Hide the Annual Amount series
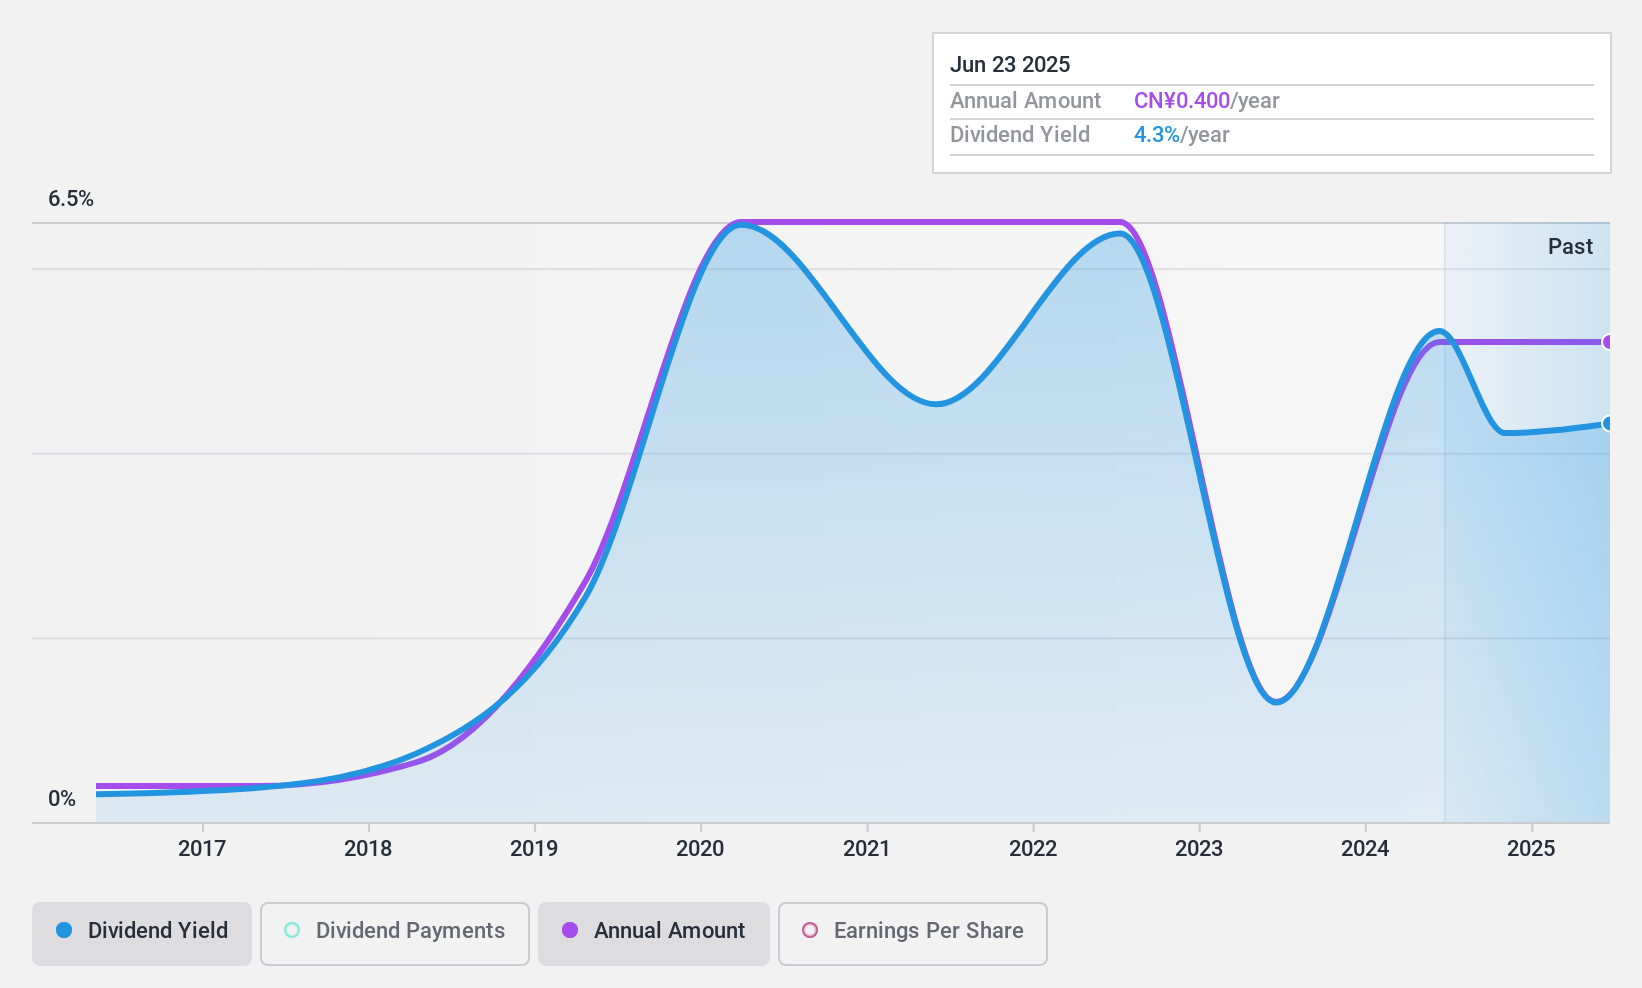Viewport: 1642px width, 988px height. click(653, 931)
